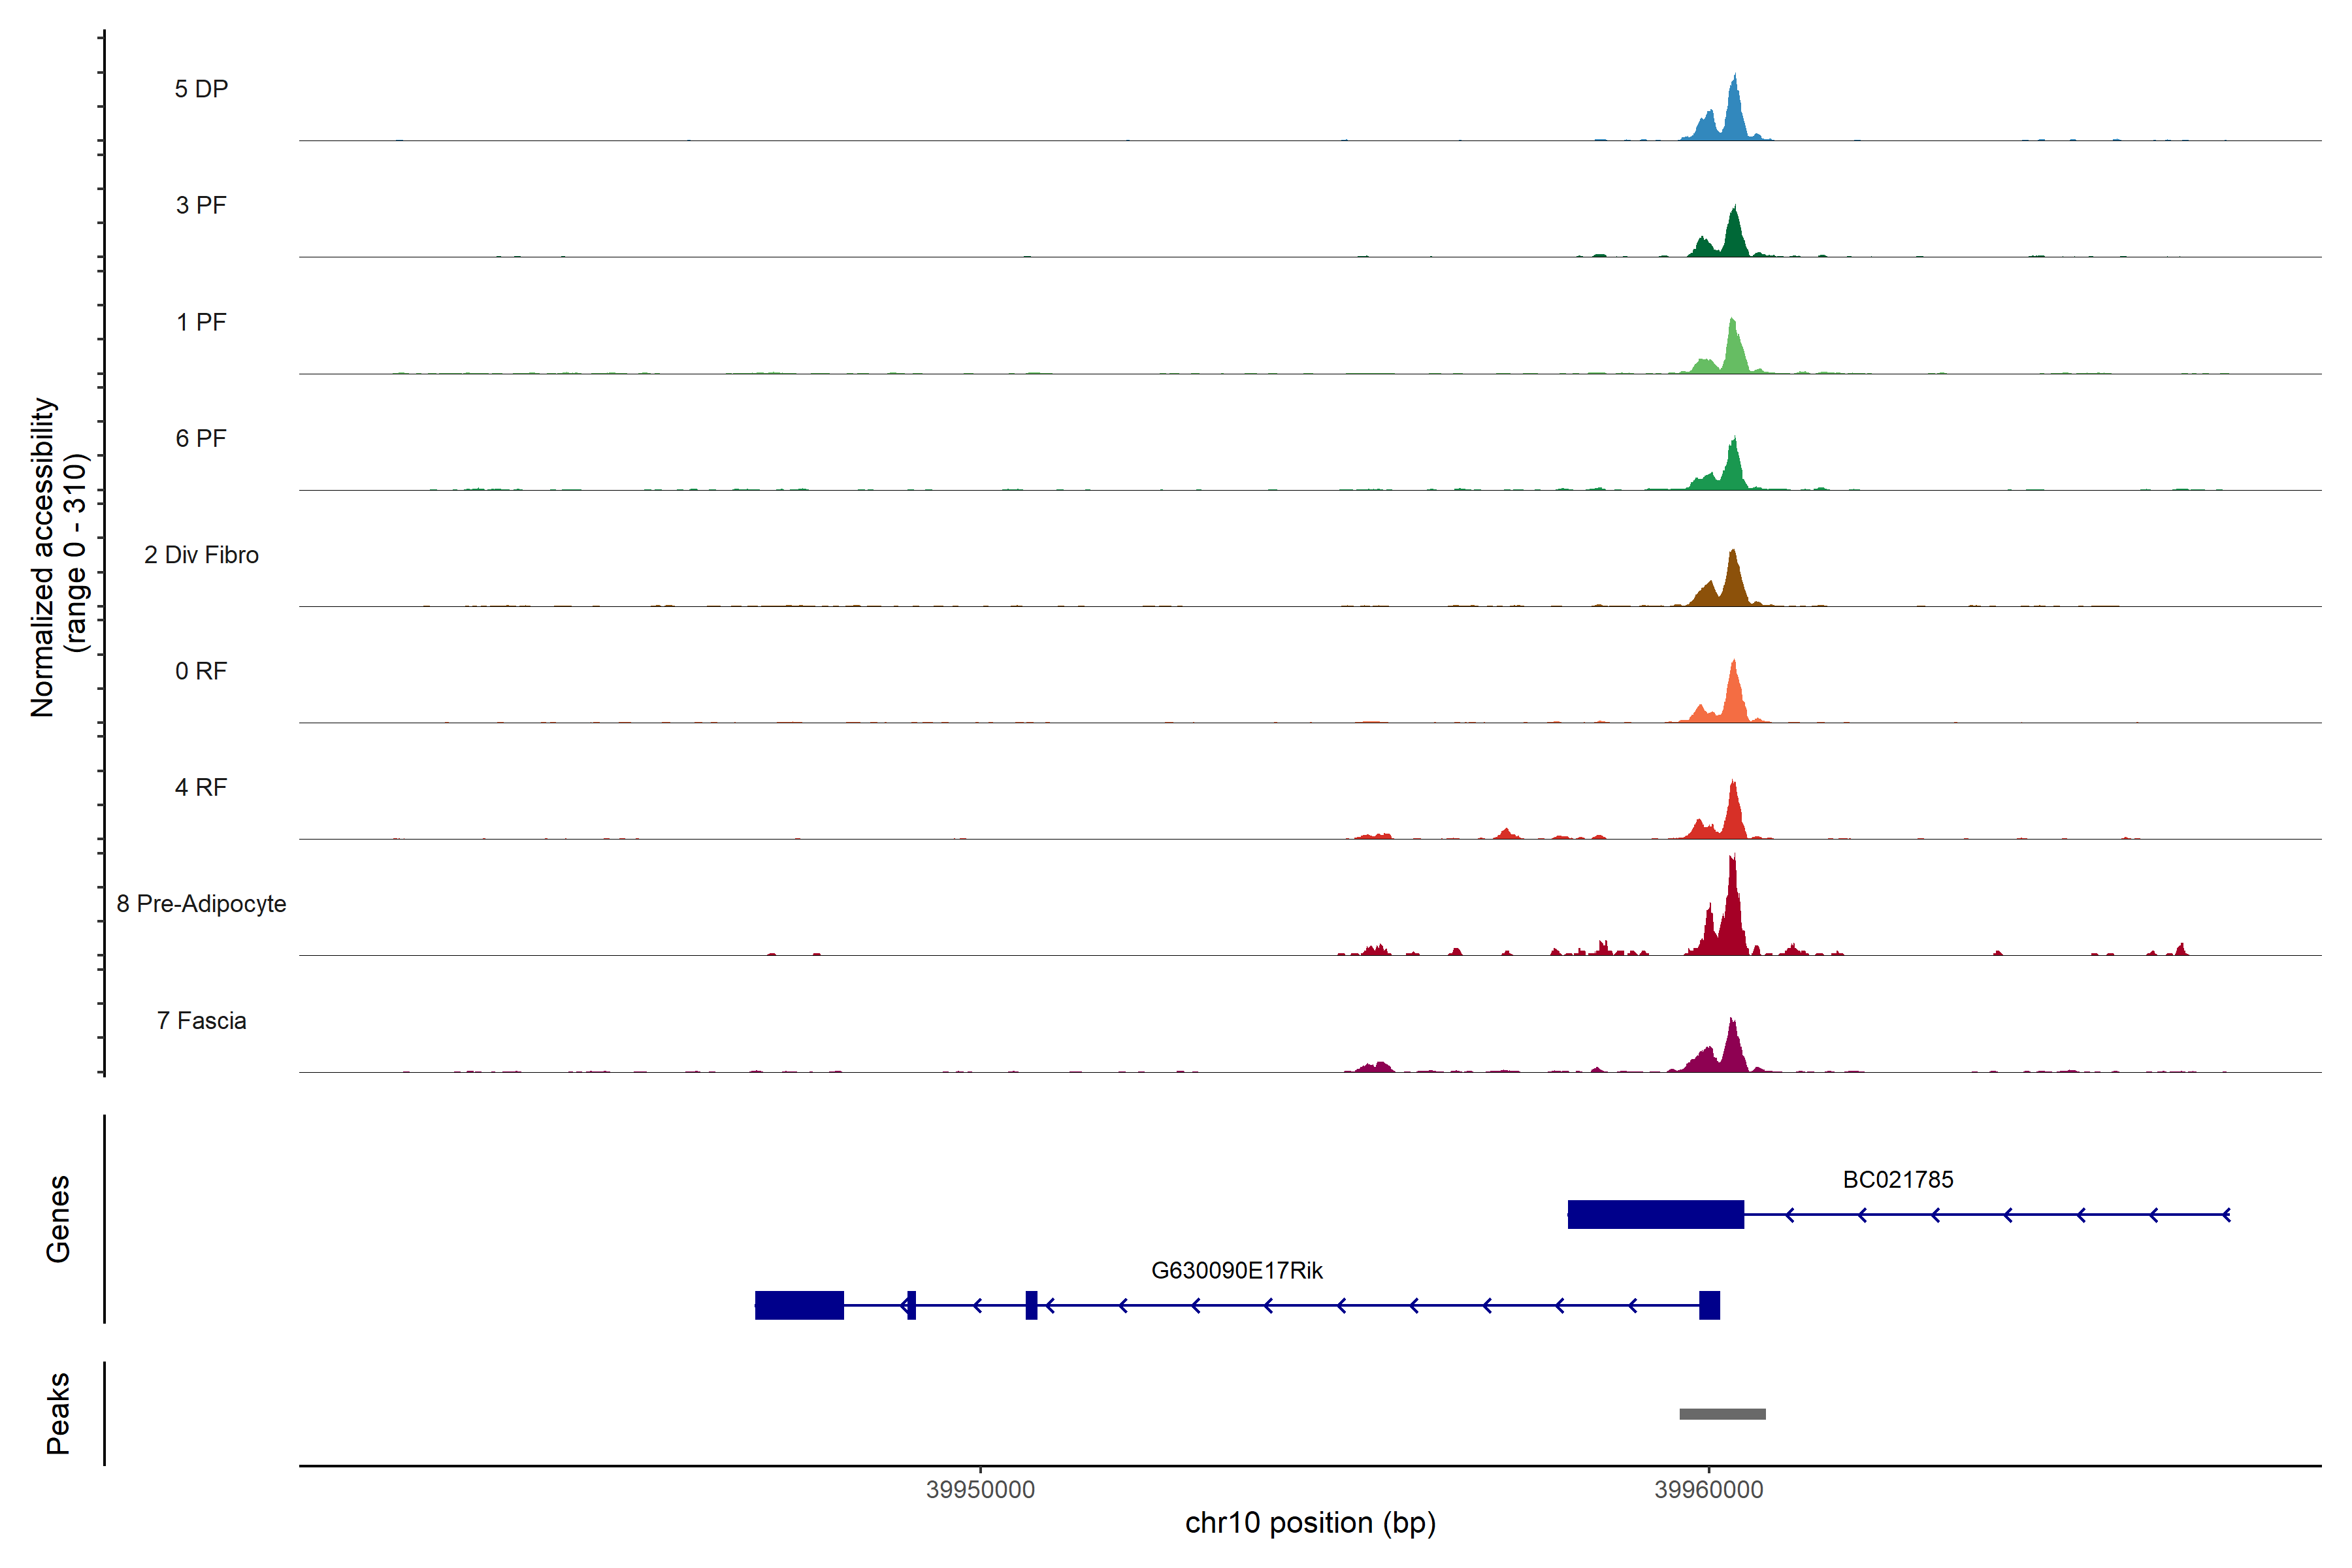Click the leftmost G630090E17Rik exon block

tap(799, 1305)
